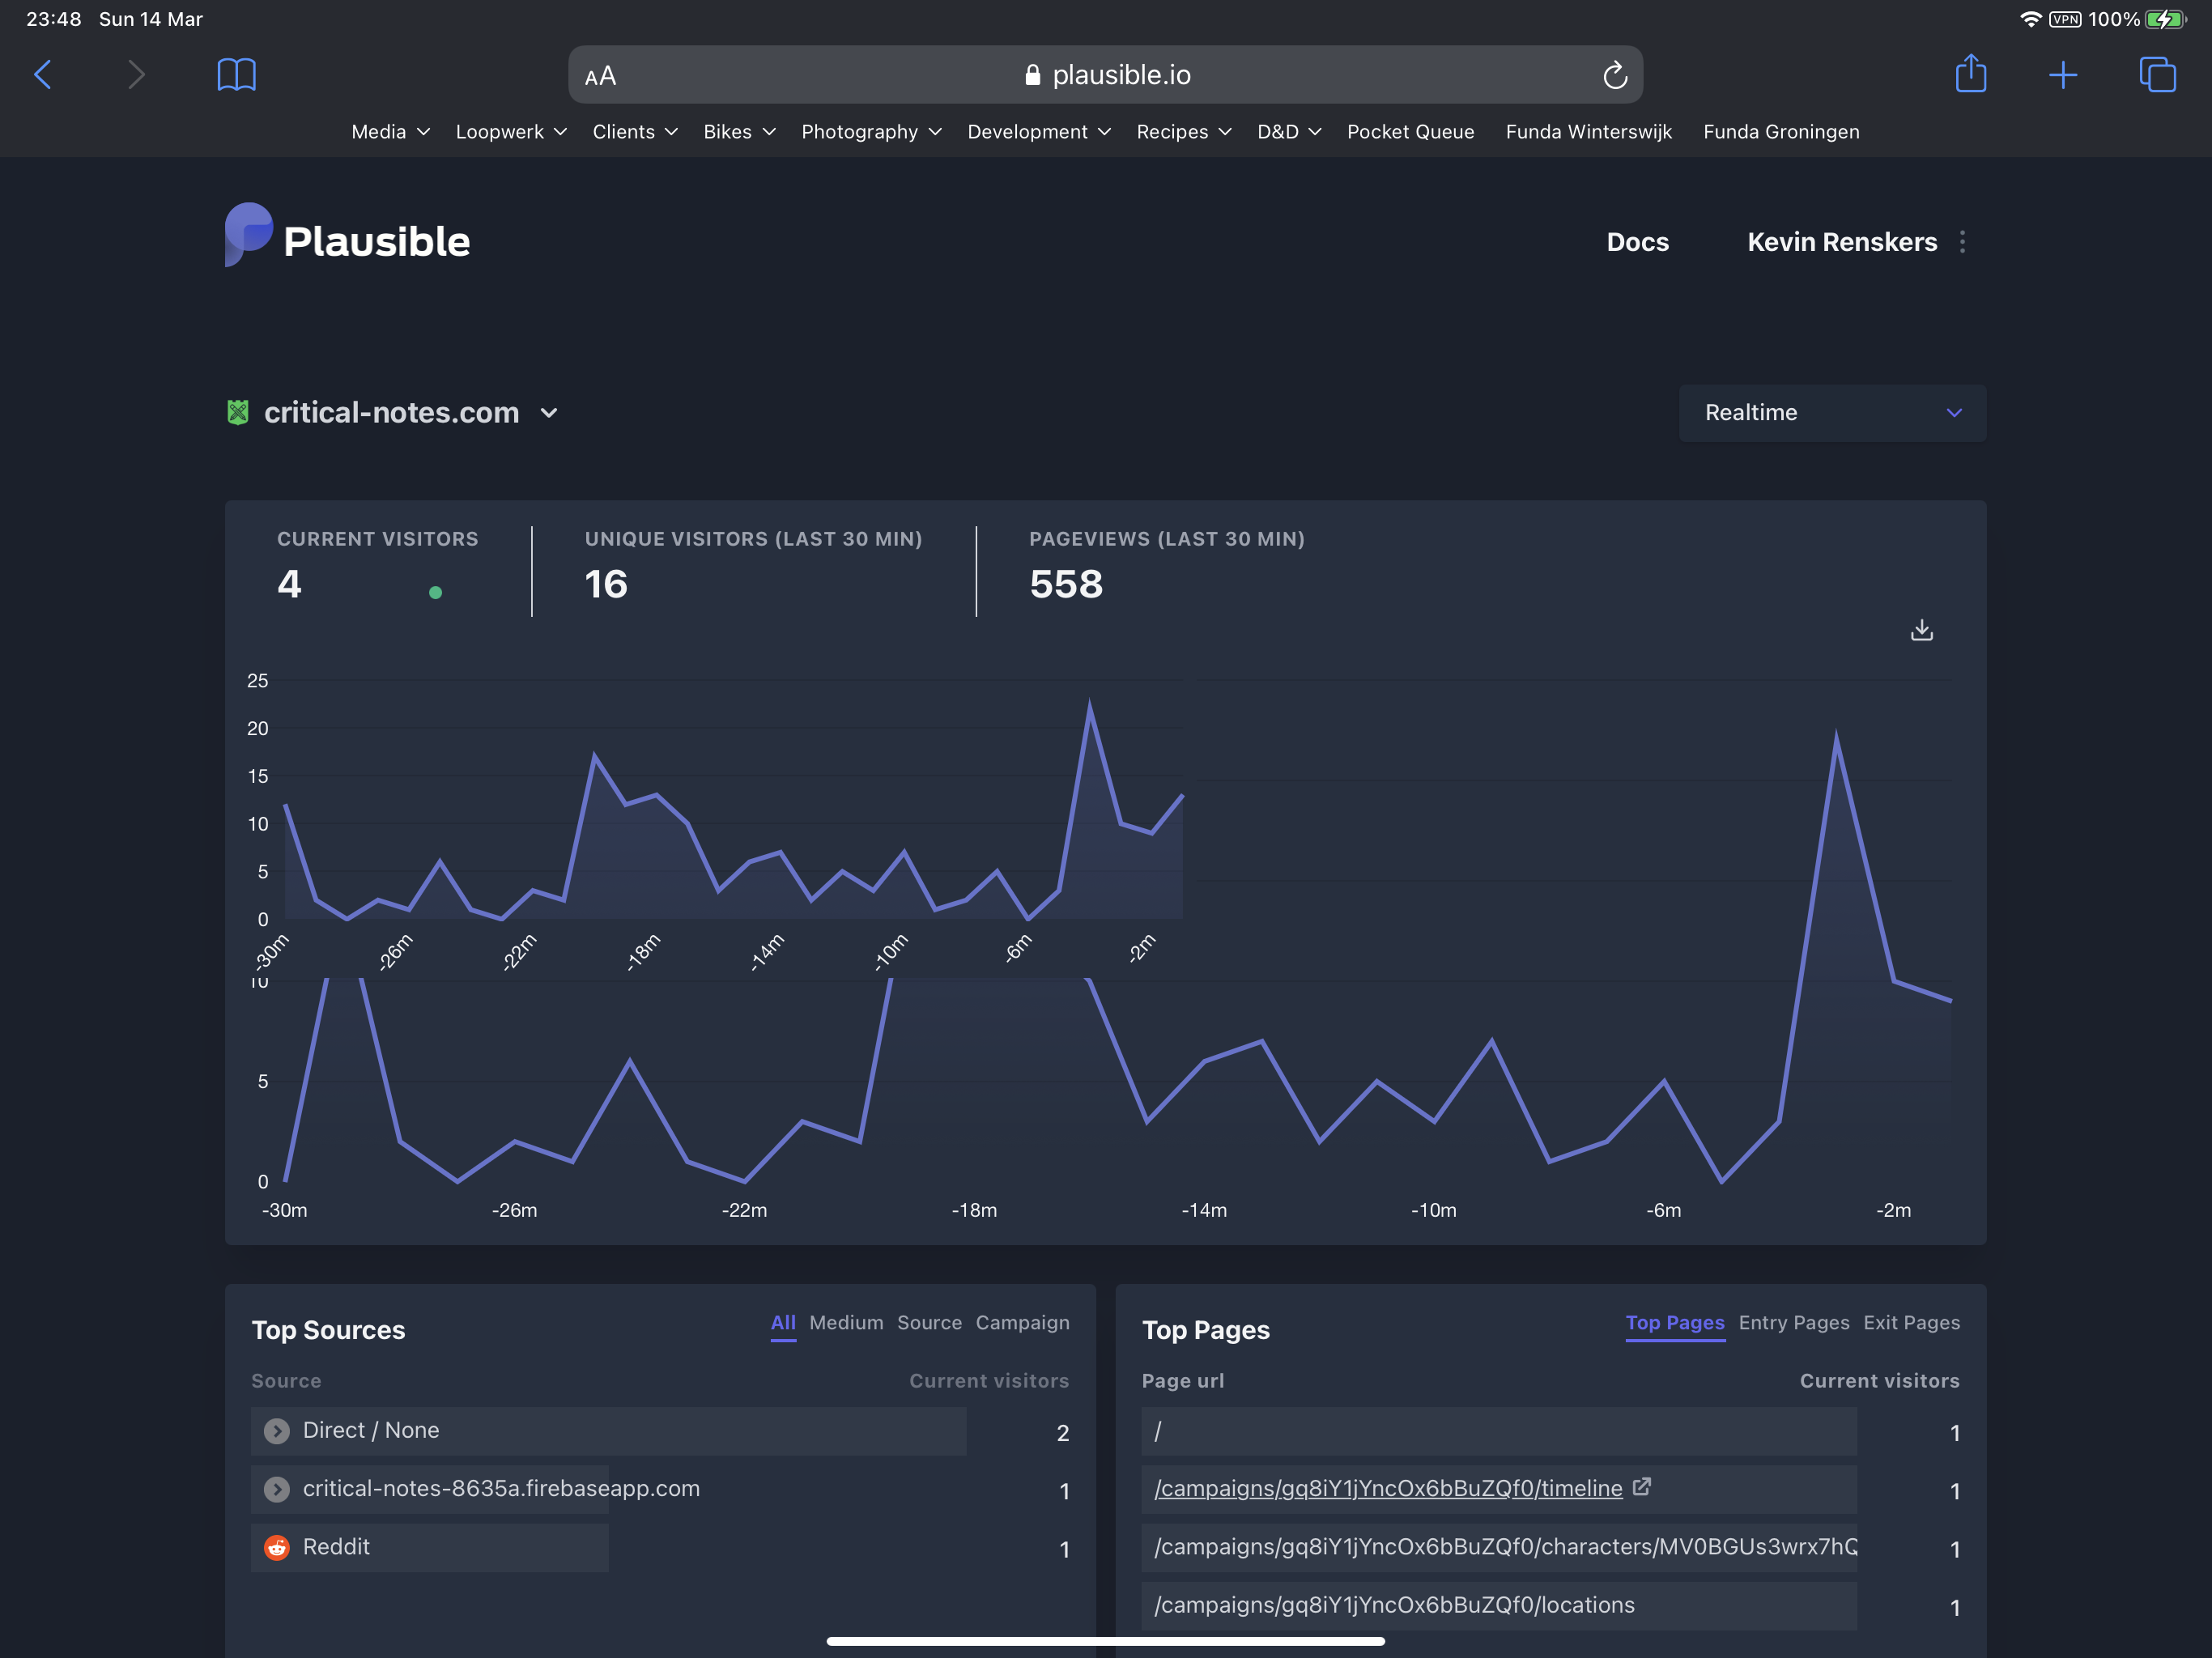Open the Docs link
2212x1658 pixels.
(x=1637, y=242)
